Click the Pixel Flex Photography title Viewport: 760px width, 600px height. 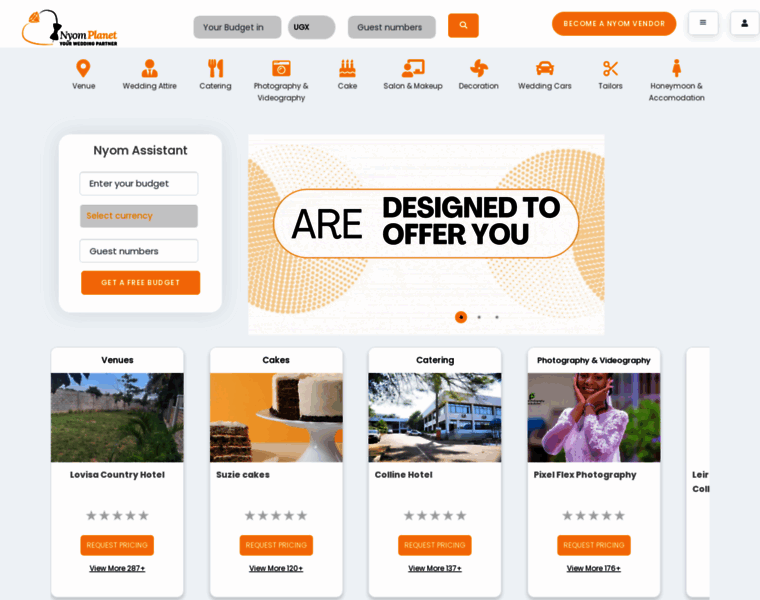[x=585, y=474]
